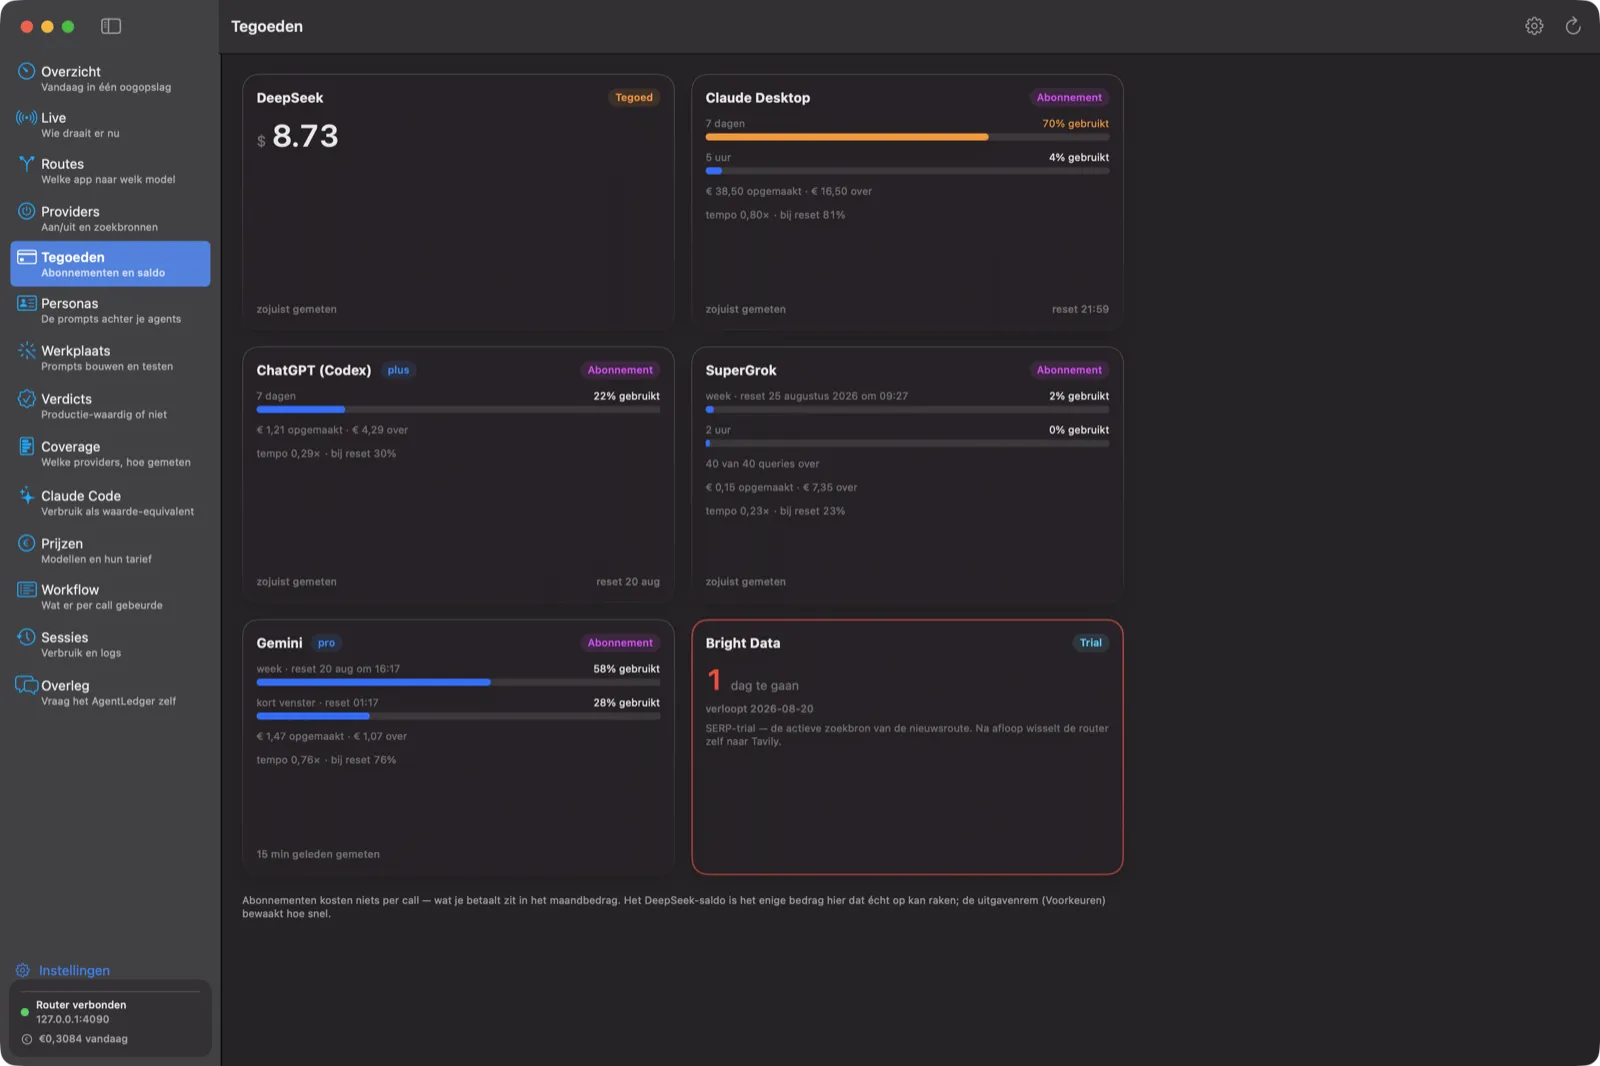Click Abonnement badge on Claude Desktop

[1069, 97]
